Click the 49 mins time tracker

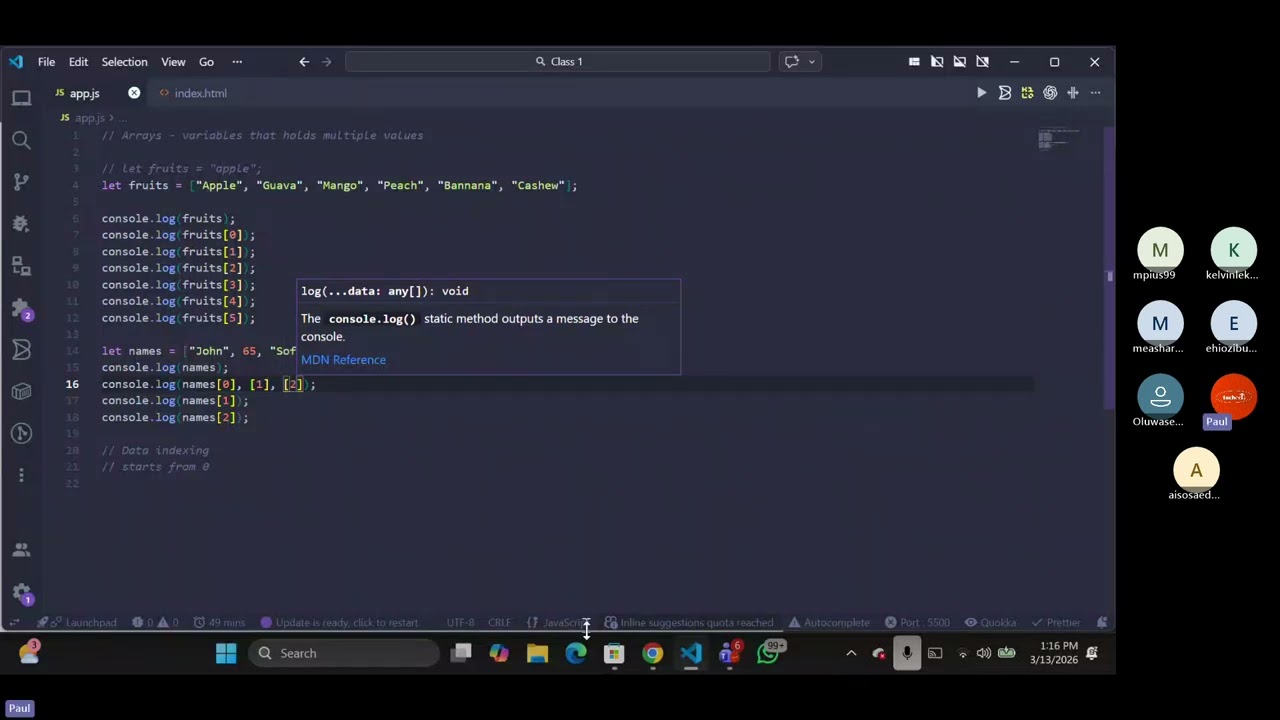219,623
